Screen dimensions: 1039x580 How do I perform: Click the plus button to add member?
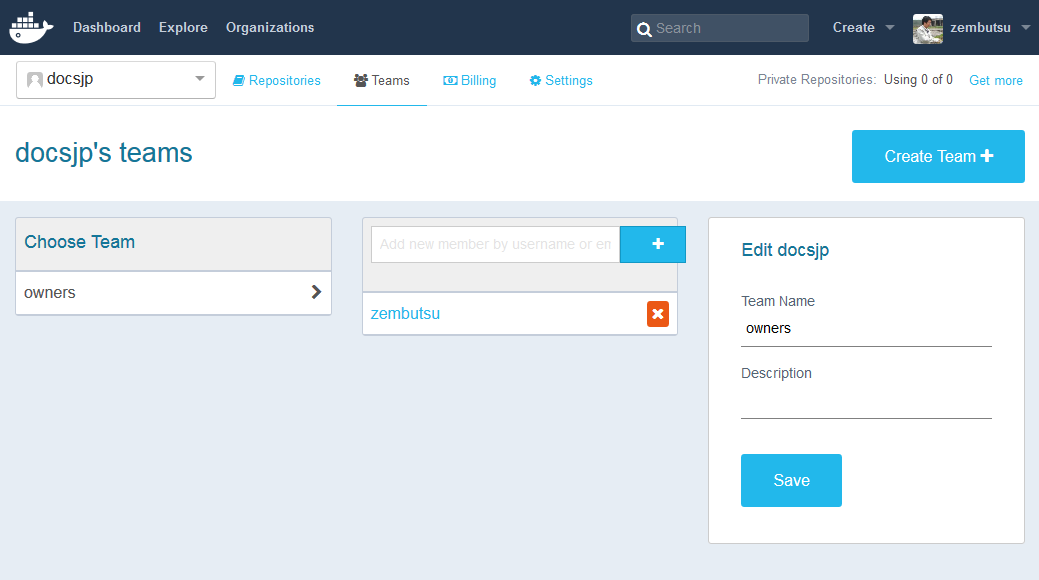coord(653,244)
